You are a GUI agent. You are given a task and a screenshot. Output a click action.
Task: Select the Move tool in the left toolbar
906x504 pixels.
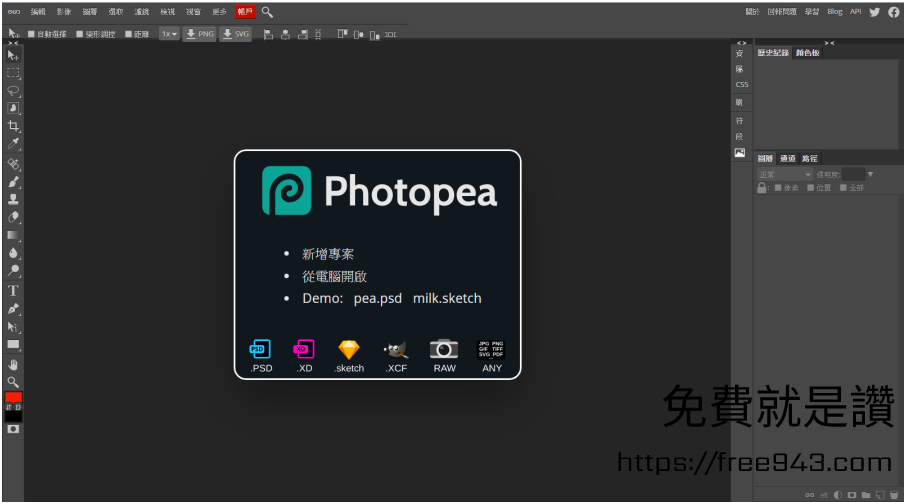(13, 55)
